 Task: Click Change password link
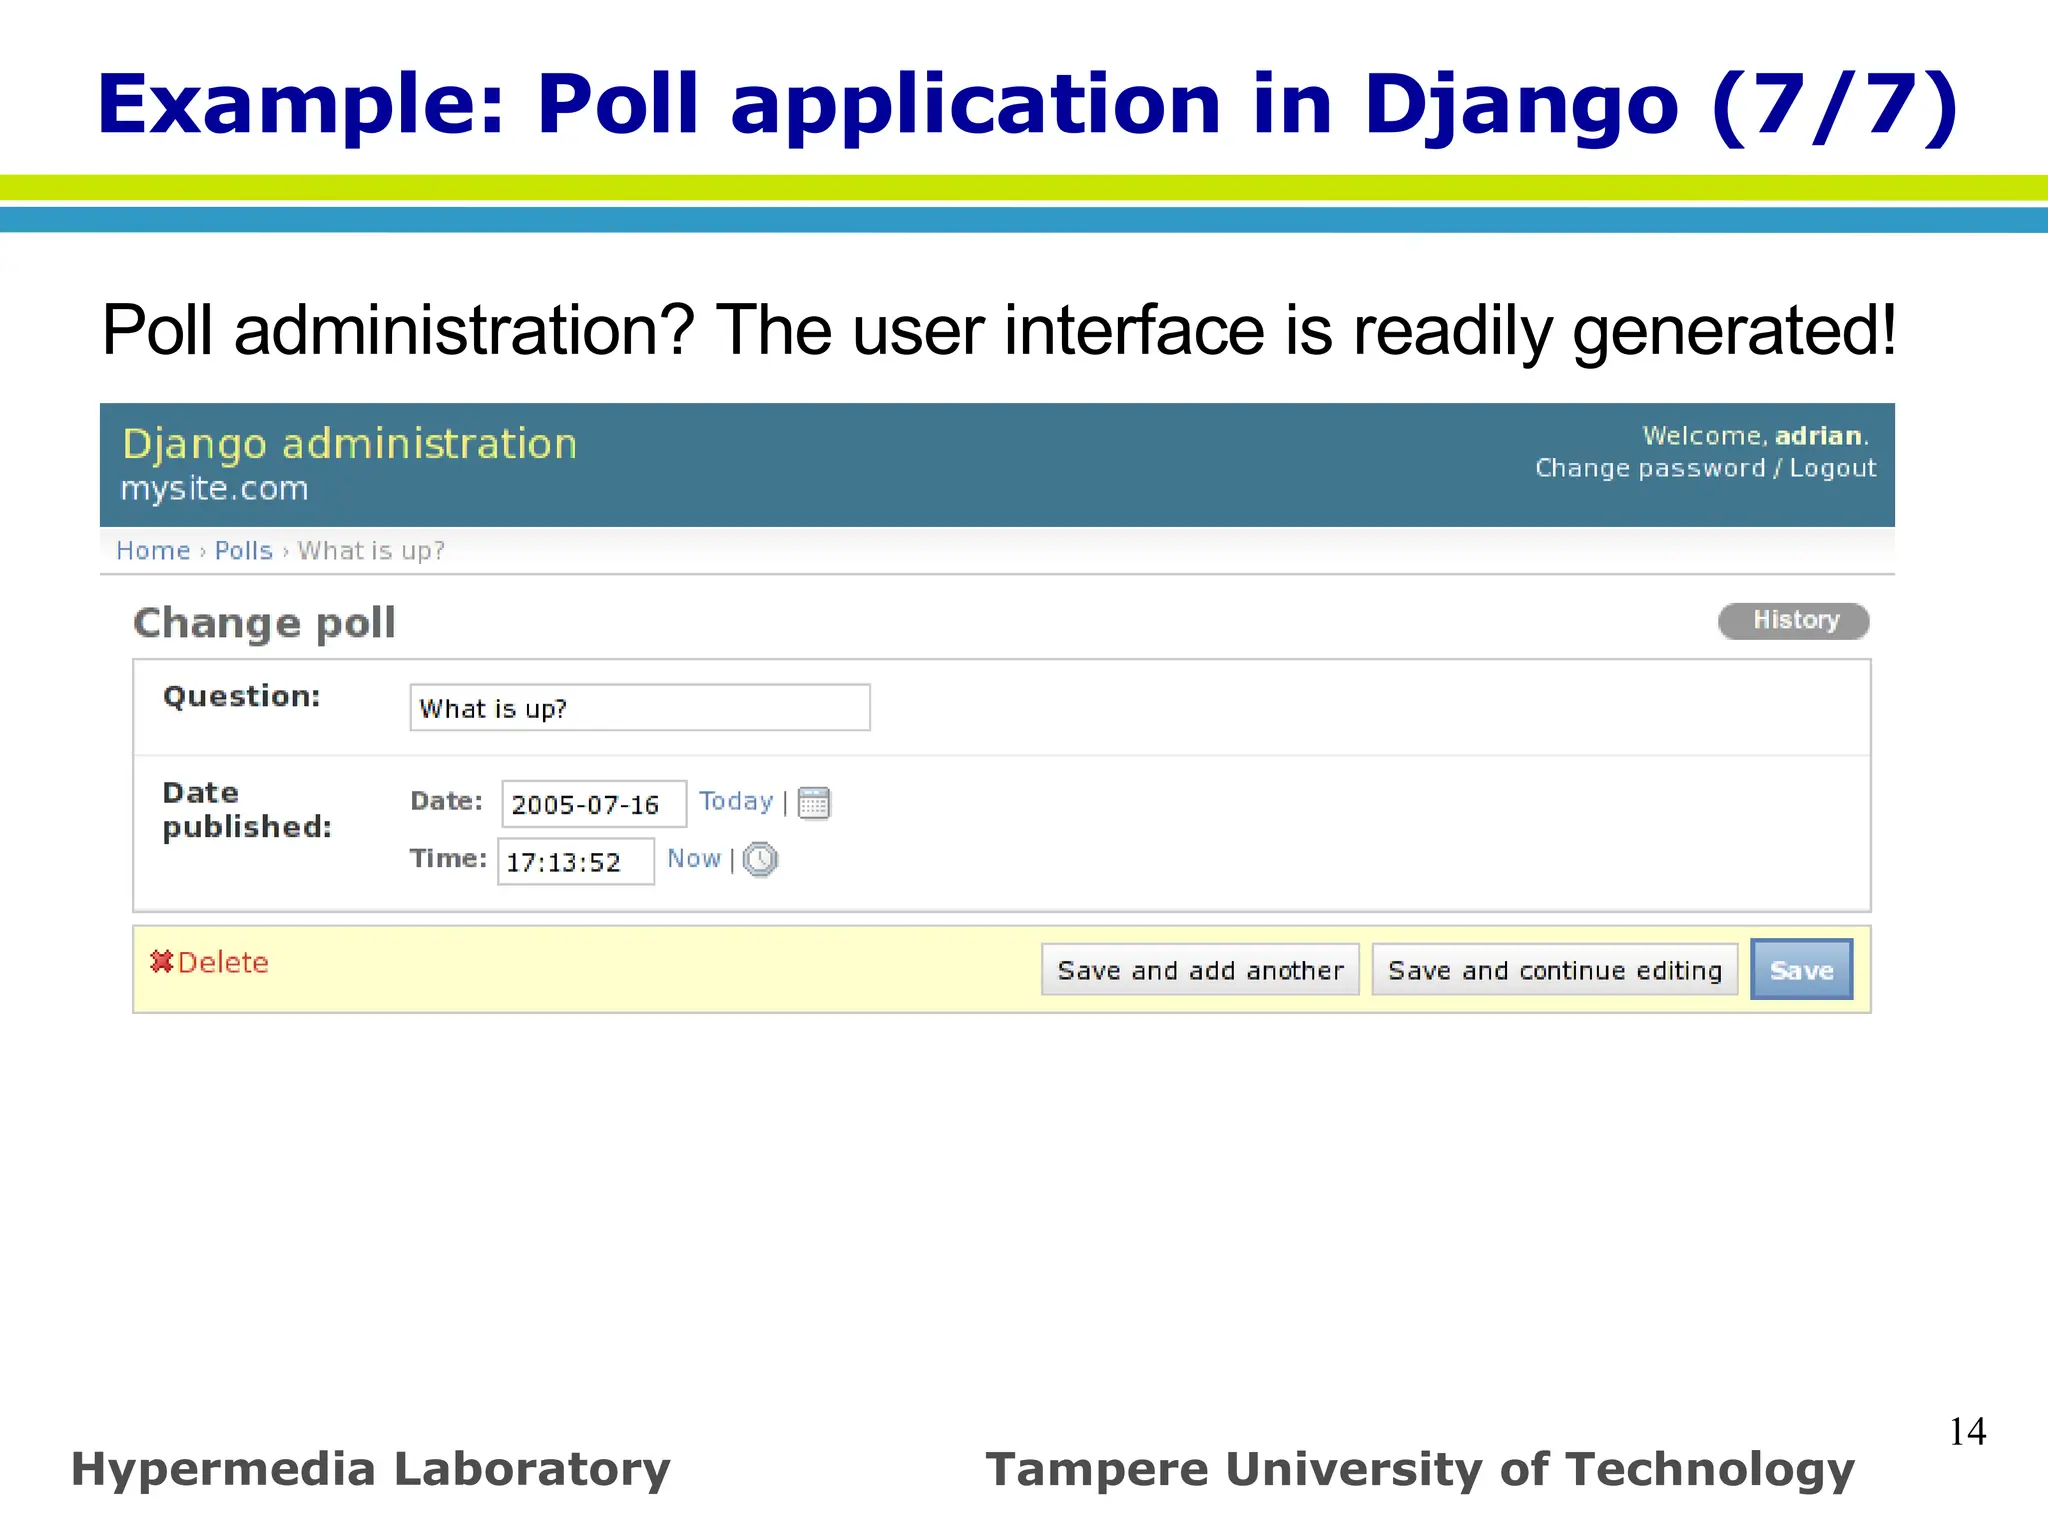1650,468
